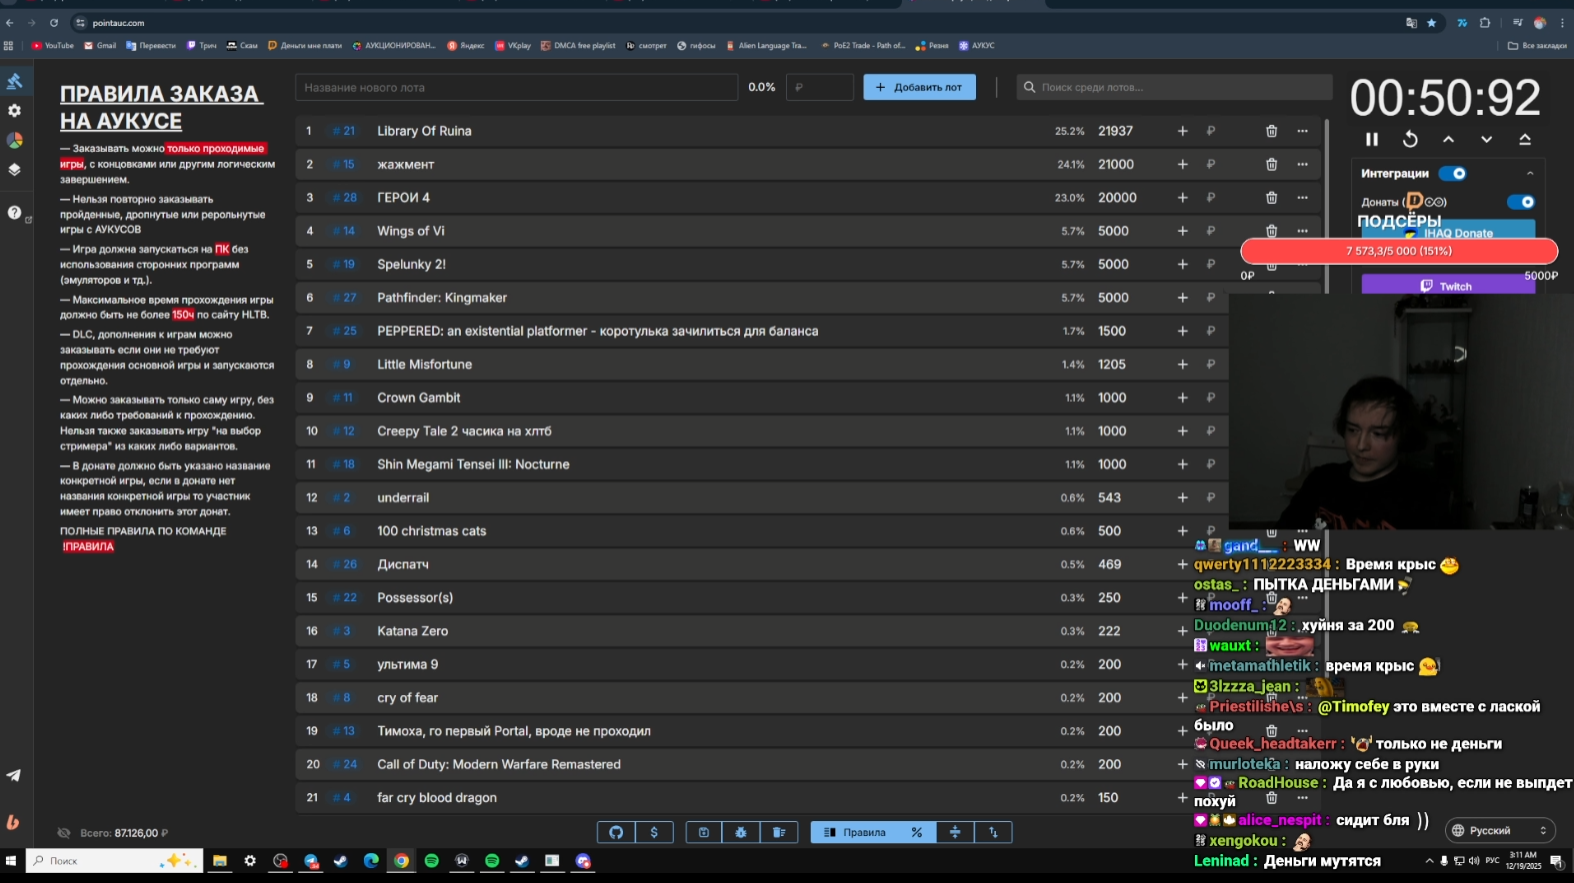Open the auction gavel page in sidebar
Viewport: 1574px width, 883px height.
pyautogui.click(x=14, y=81)
